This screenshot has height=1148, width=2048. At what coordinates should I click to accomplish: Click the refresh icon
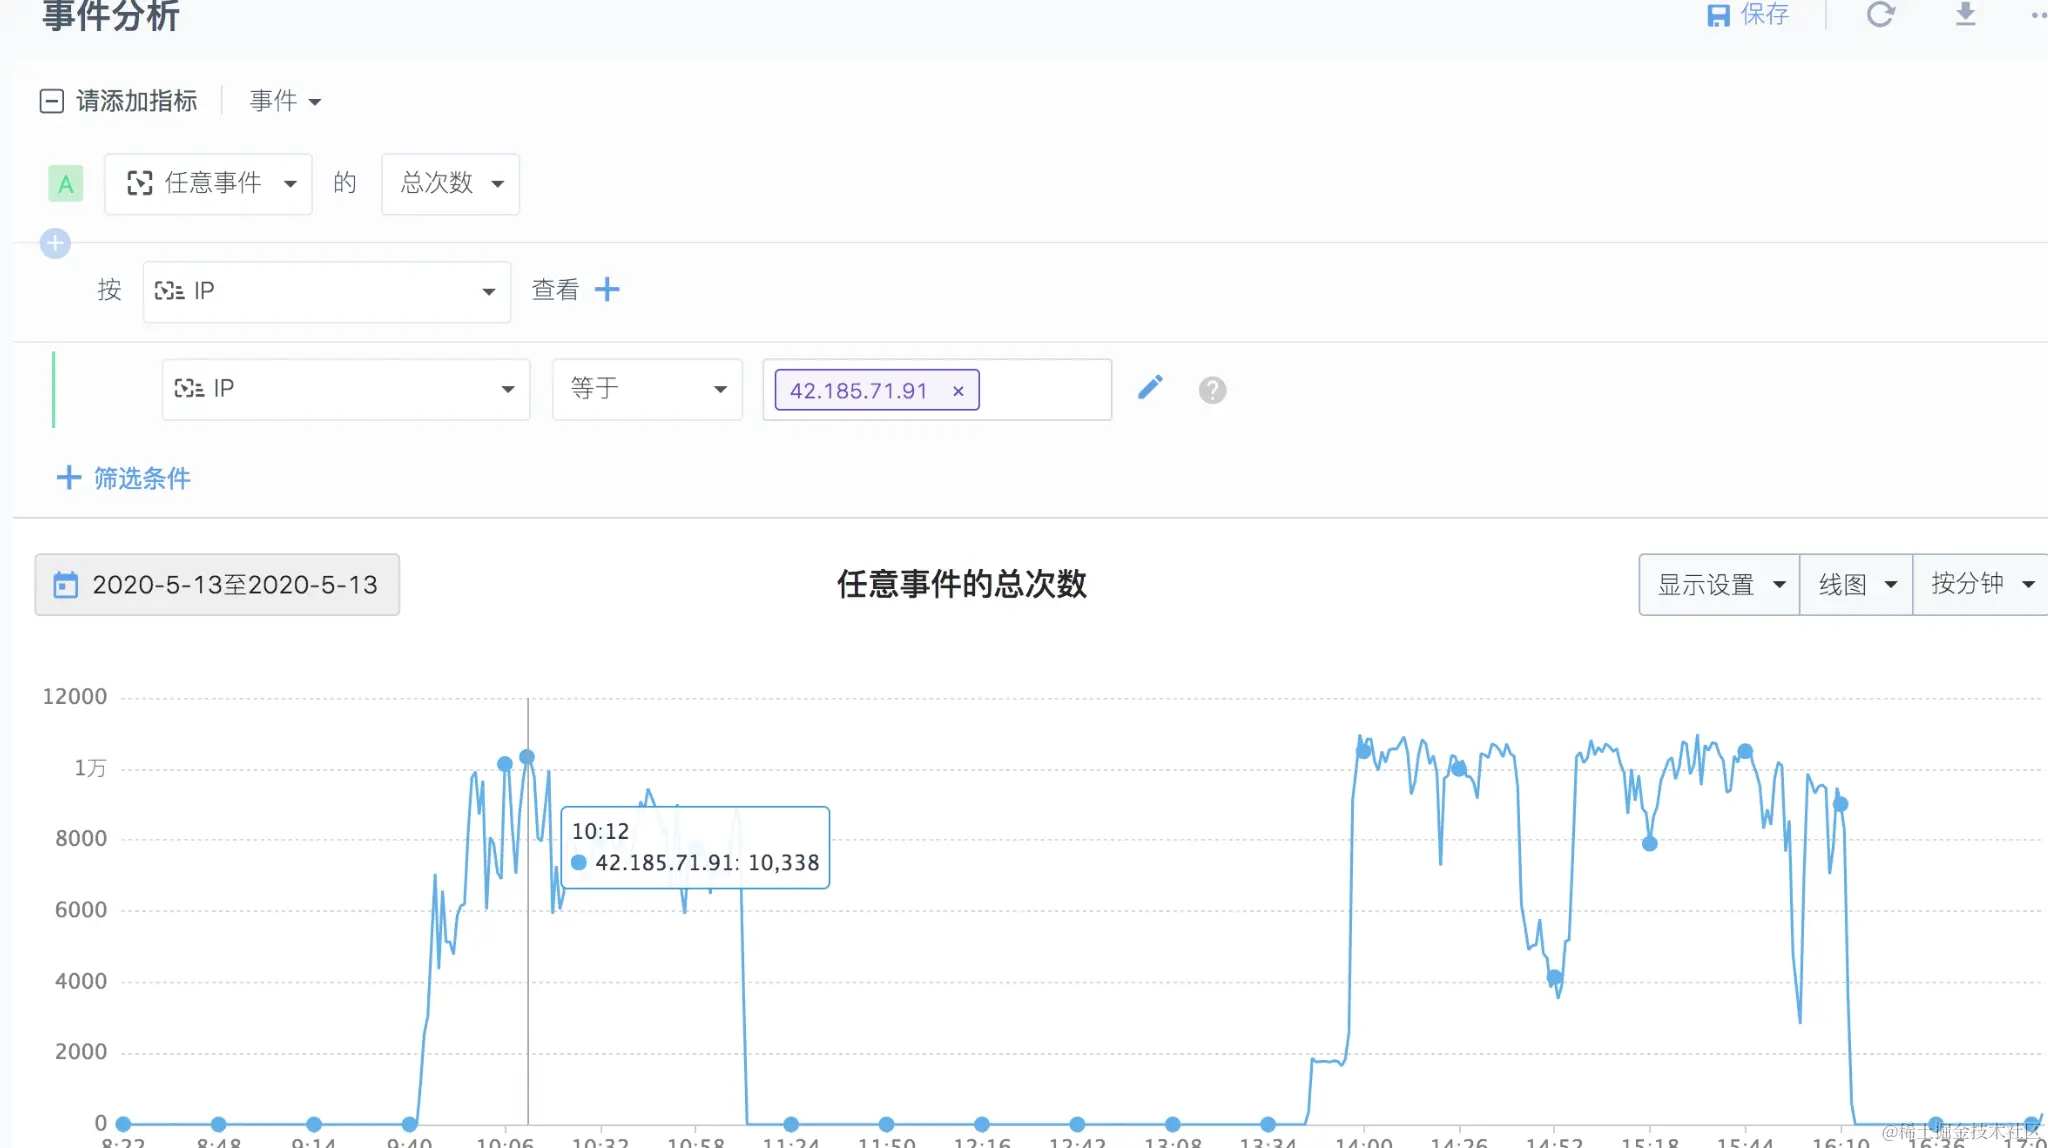[1880, 14]
